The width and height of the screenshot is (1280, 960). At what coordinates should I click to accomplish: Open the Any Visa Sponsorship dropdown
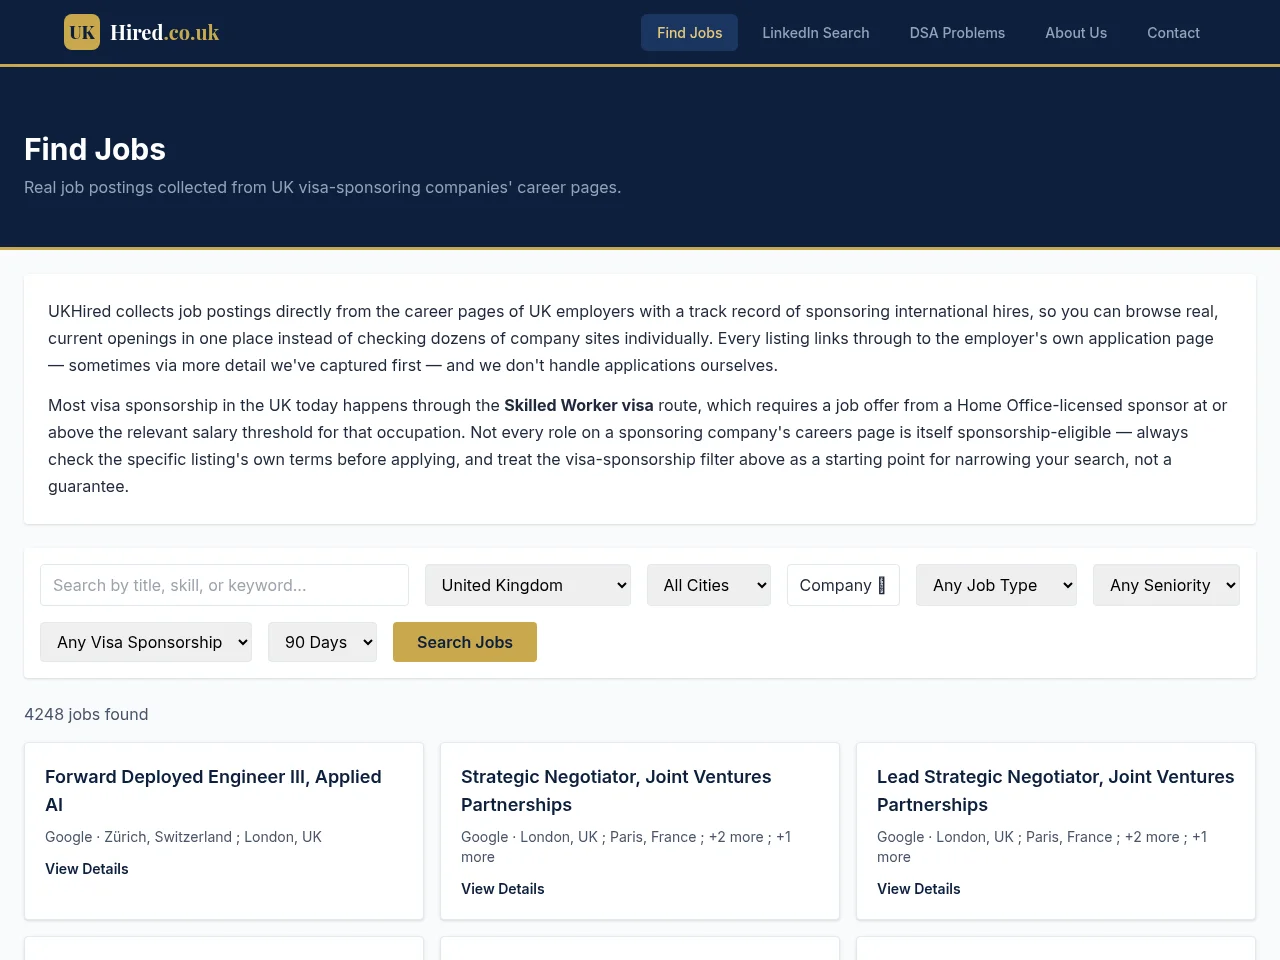click(x=146, y=642)
